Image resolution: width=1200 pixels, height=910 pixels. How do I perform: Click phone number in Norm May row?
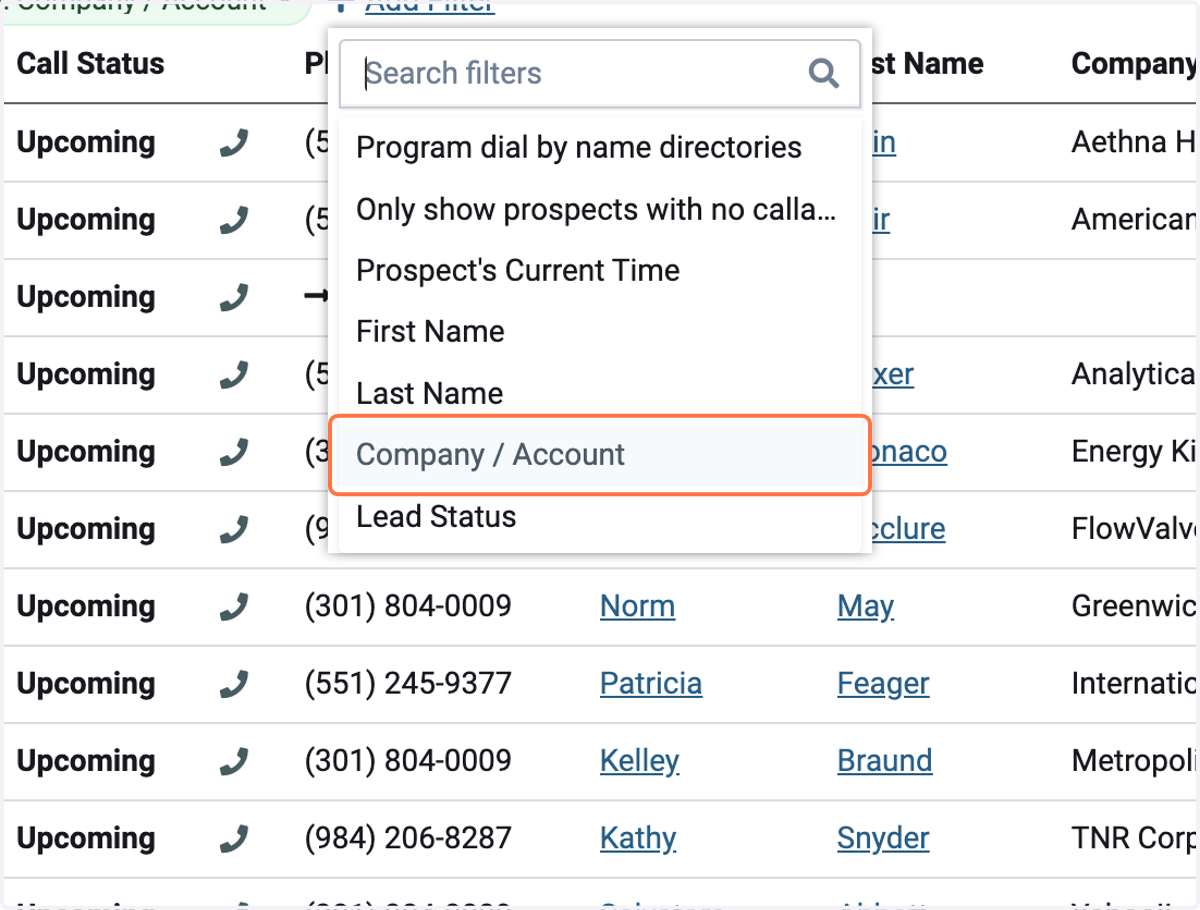(x=408, y=606)
